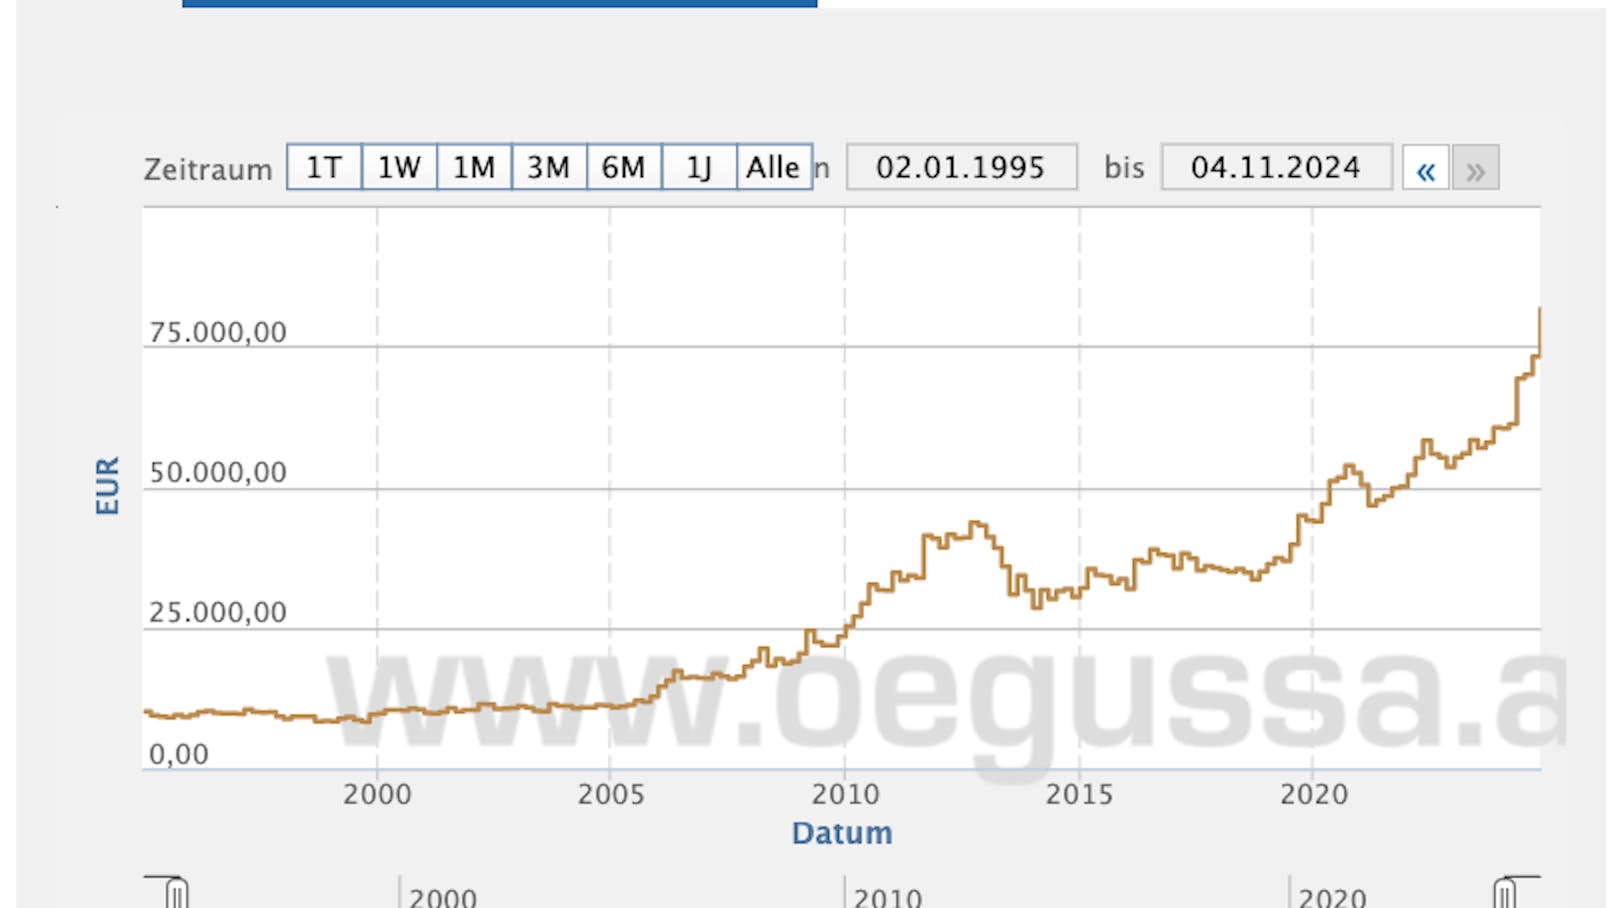
Task: Choose the 1M time range
Action: click(474, 167)
